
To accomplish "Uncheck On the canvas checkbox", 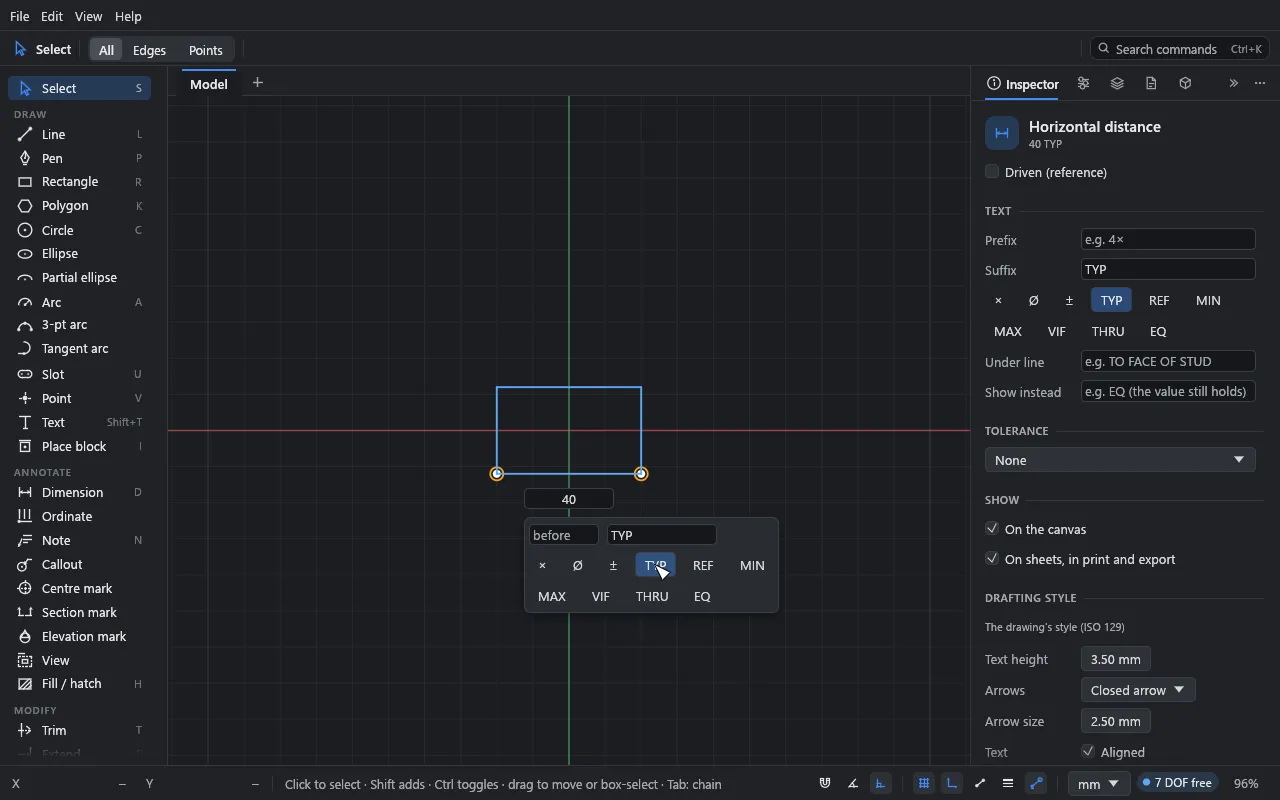I will (992, 529).
